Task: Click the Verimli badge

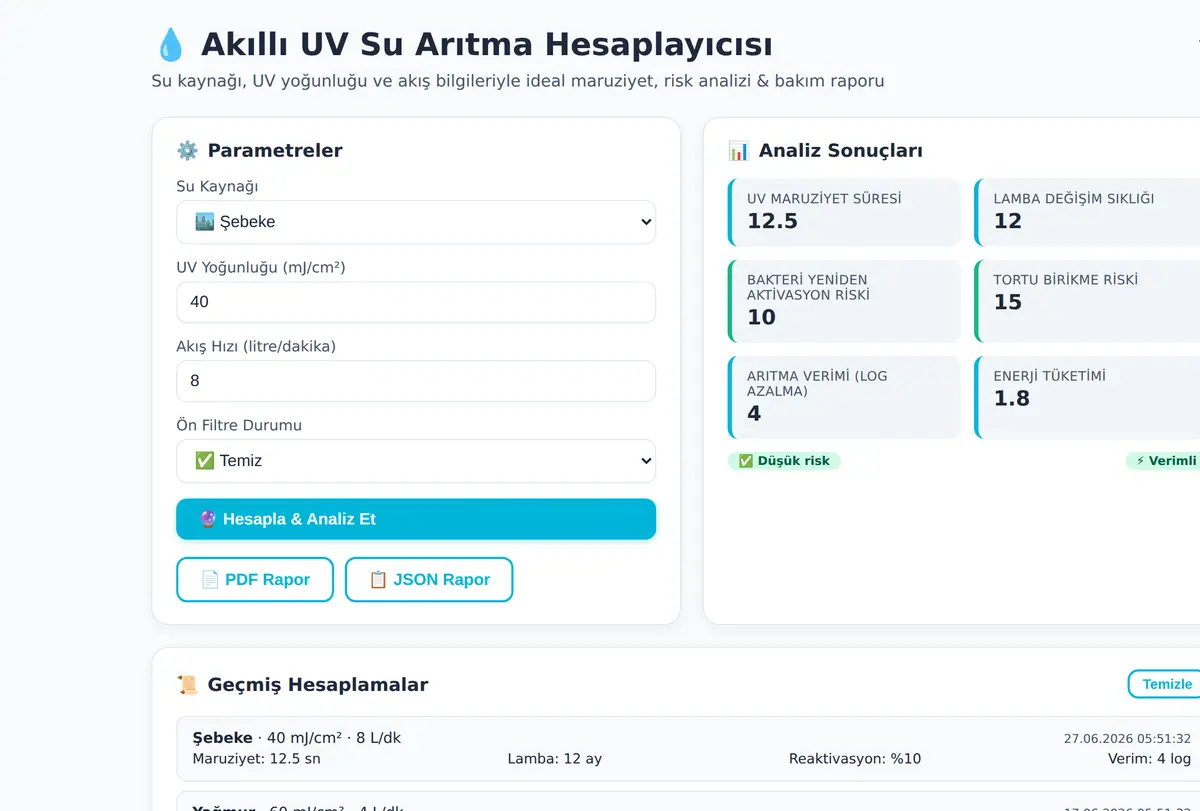Action: point(1164,461)
